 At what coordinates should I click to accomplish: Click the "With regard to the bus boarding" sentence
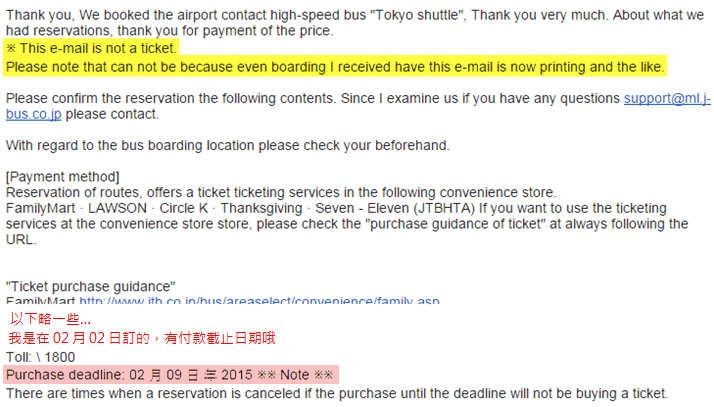pyautogui.click(x=228, y=145)
